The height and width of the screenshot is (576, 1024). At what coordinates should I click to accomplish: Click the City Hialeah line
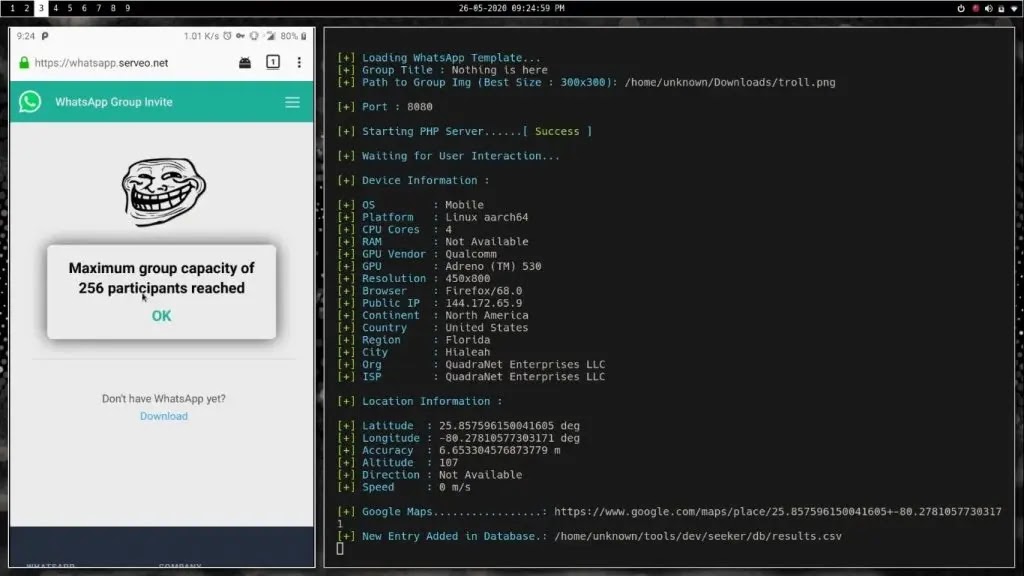pyautogui.click(x=413, y=352)
